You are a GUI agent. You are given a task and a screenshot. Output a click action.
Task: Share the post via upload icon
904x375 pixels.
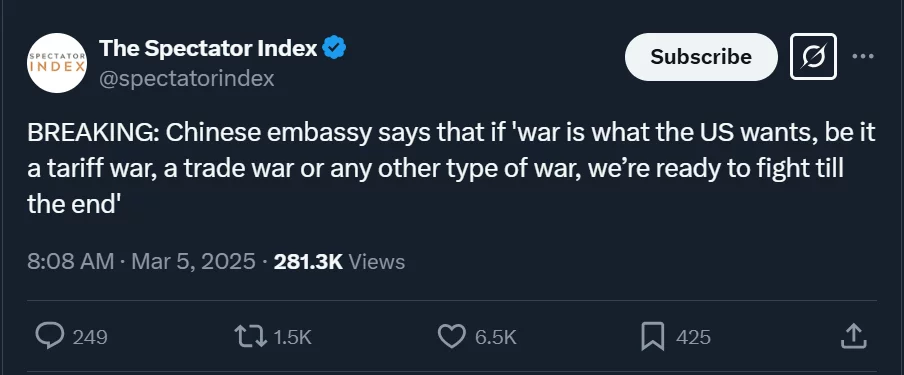pos(853,336)
